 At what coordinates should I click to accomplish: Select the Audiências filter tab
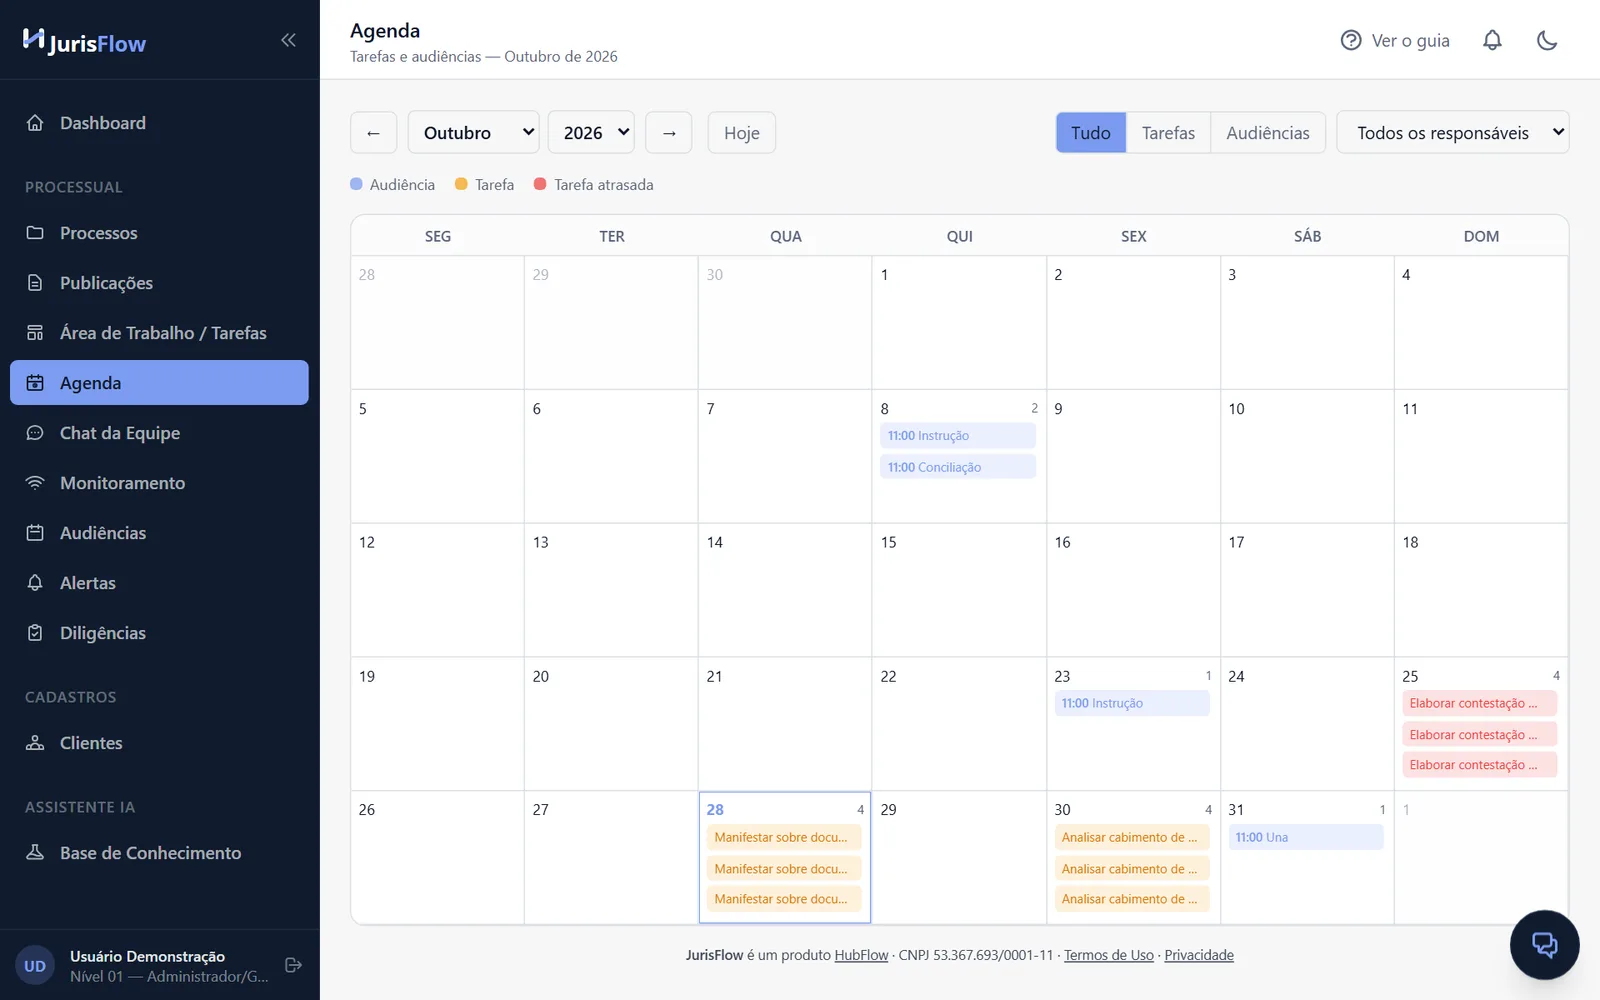(x=1268, y=132)
